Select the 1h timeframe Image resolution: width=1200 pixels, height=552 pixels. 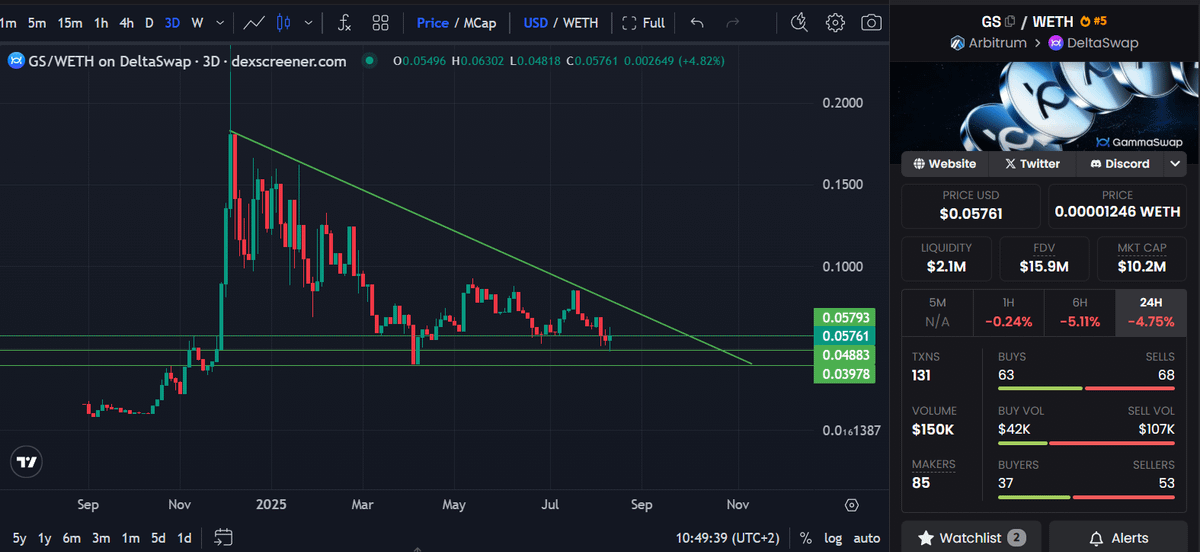pos(101,22)
